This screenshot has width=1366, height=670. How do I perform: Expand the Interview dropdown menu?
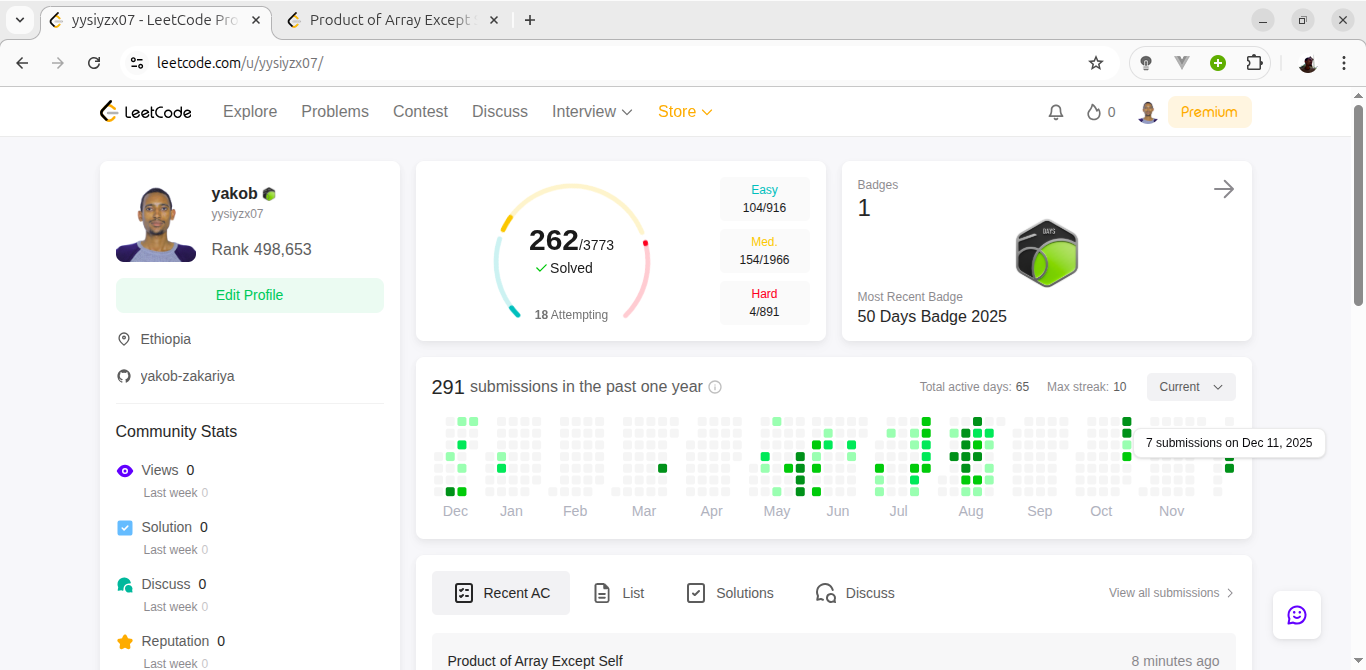coord(592,112)
